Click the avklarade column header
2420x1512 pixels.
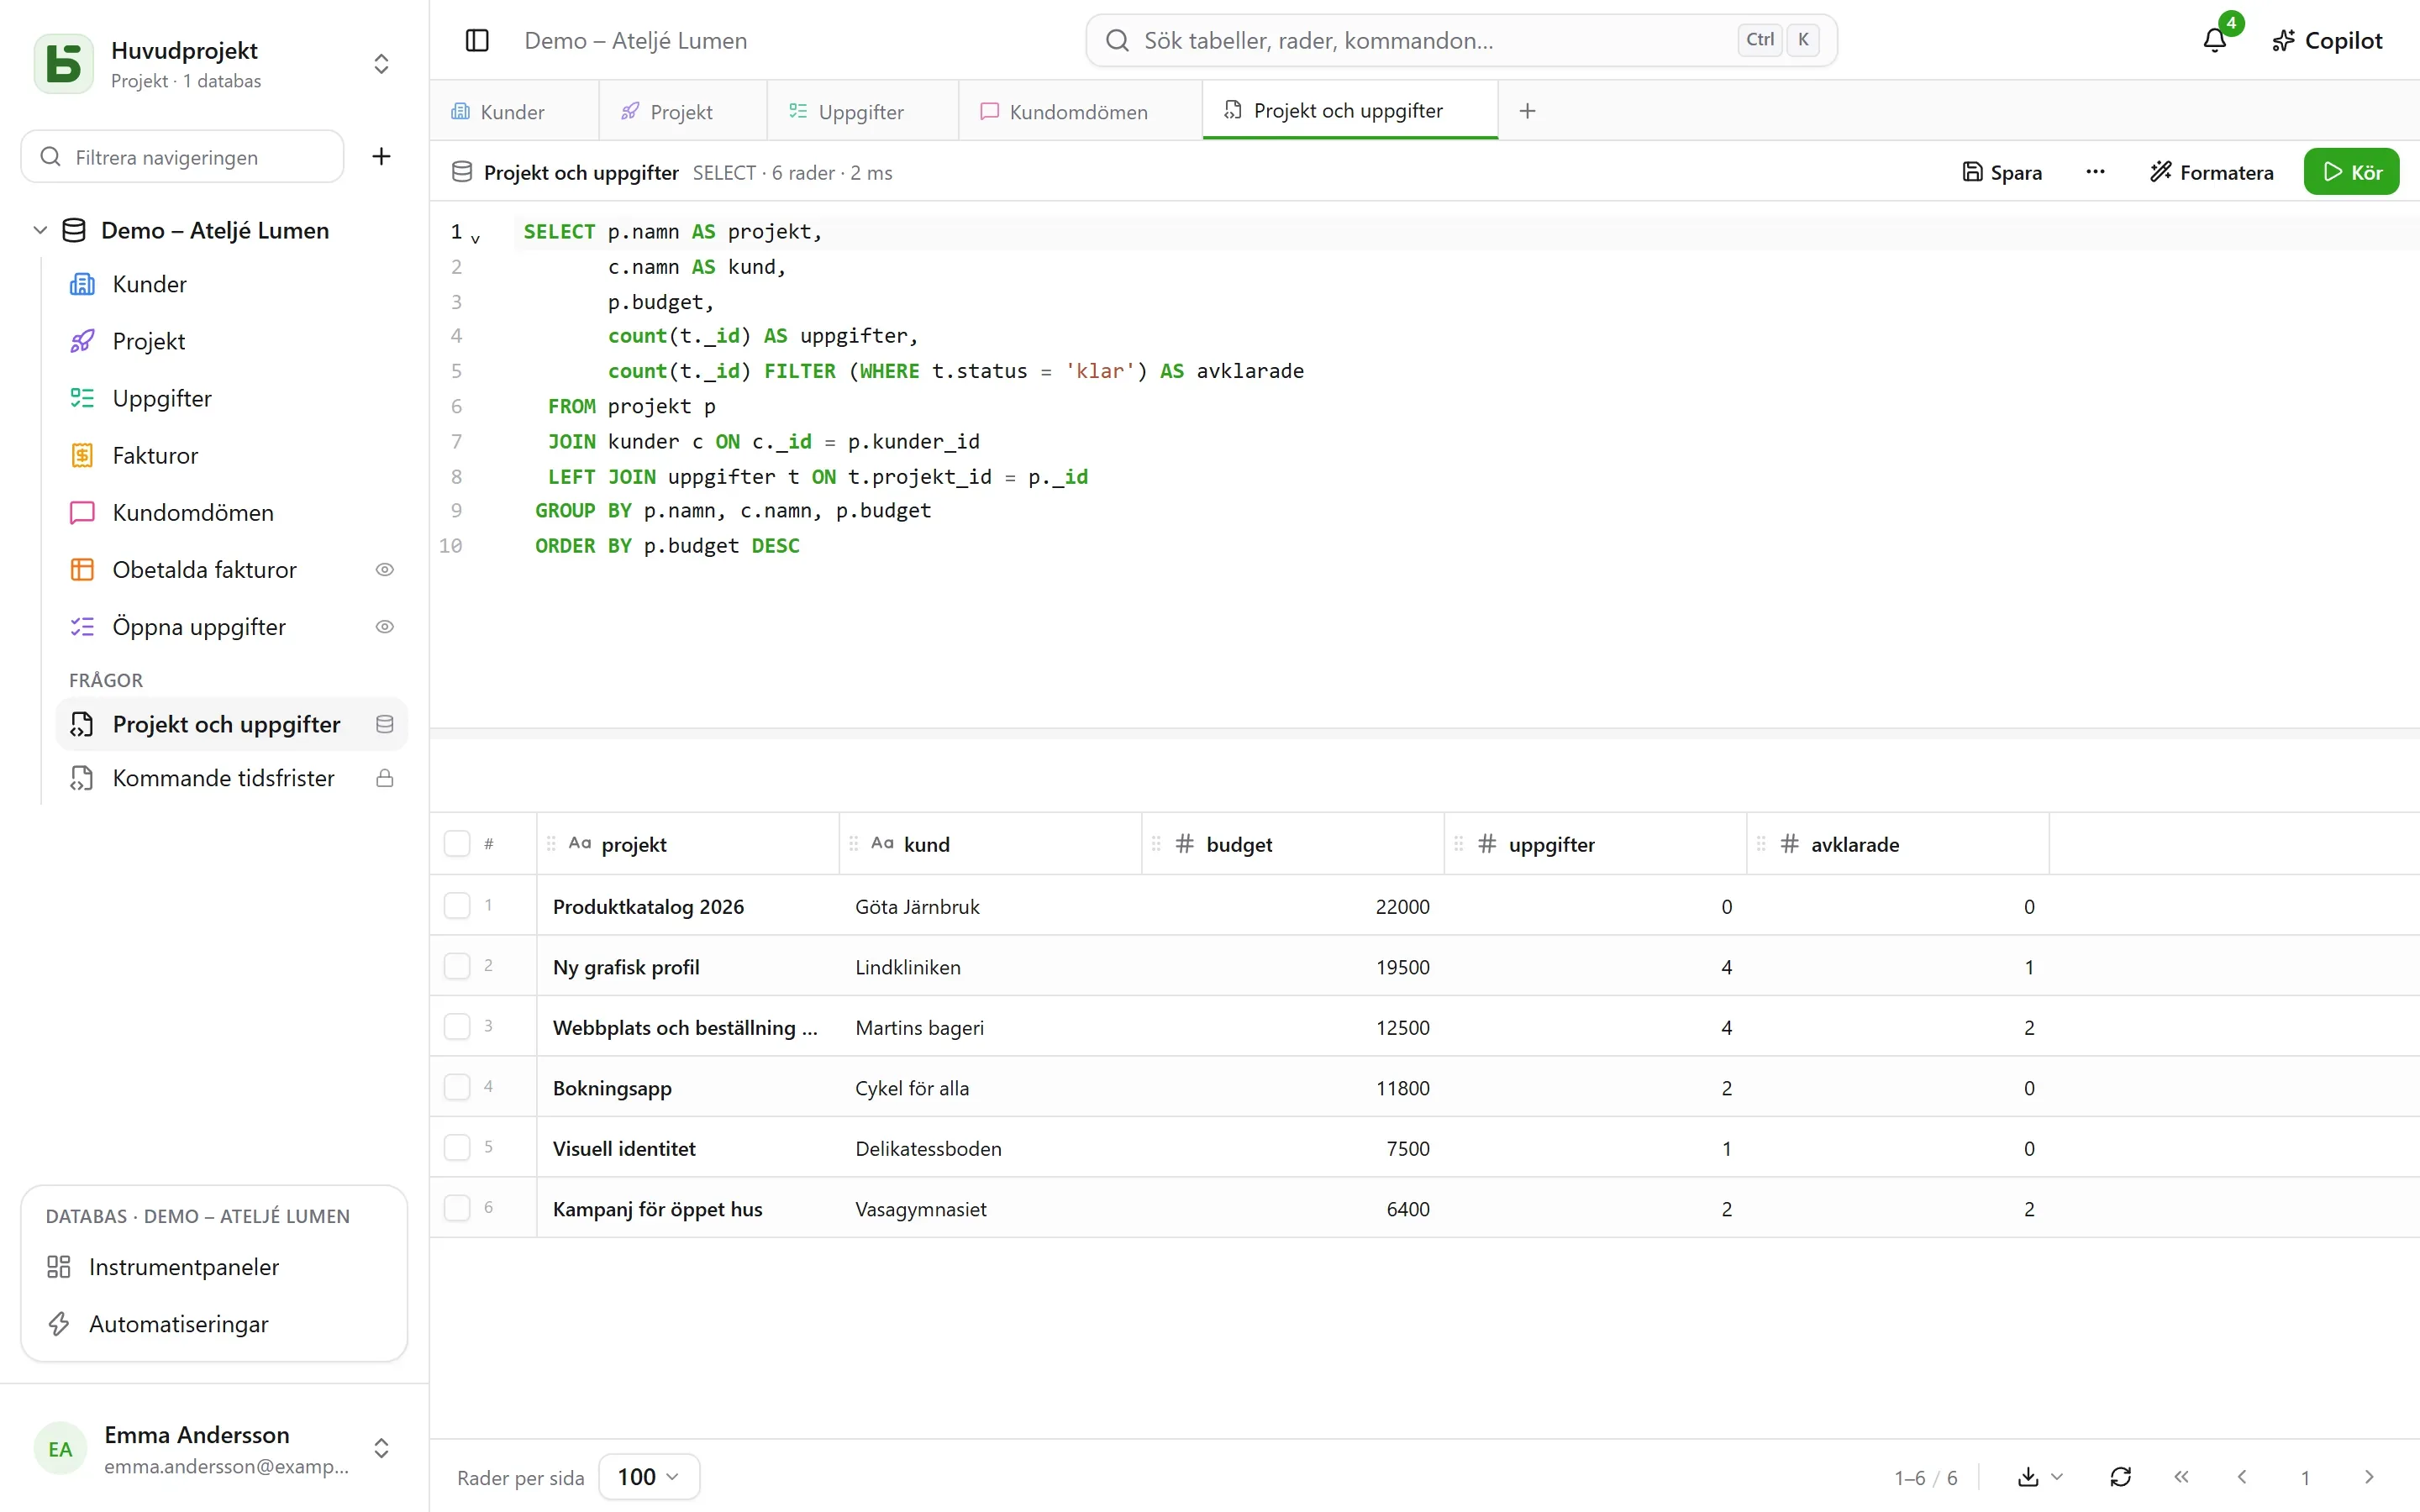pyautogui.click(x=1898, y=844)
